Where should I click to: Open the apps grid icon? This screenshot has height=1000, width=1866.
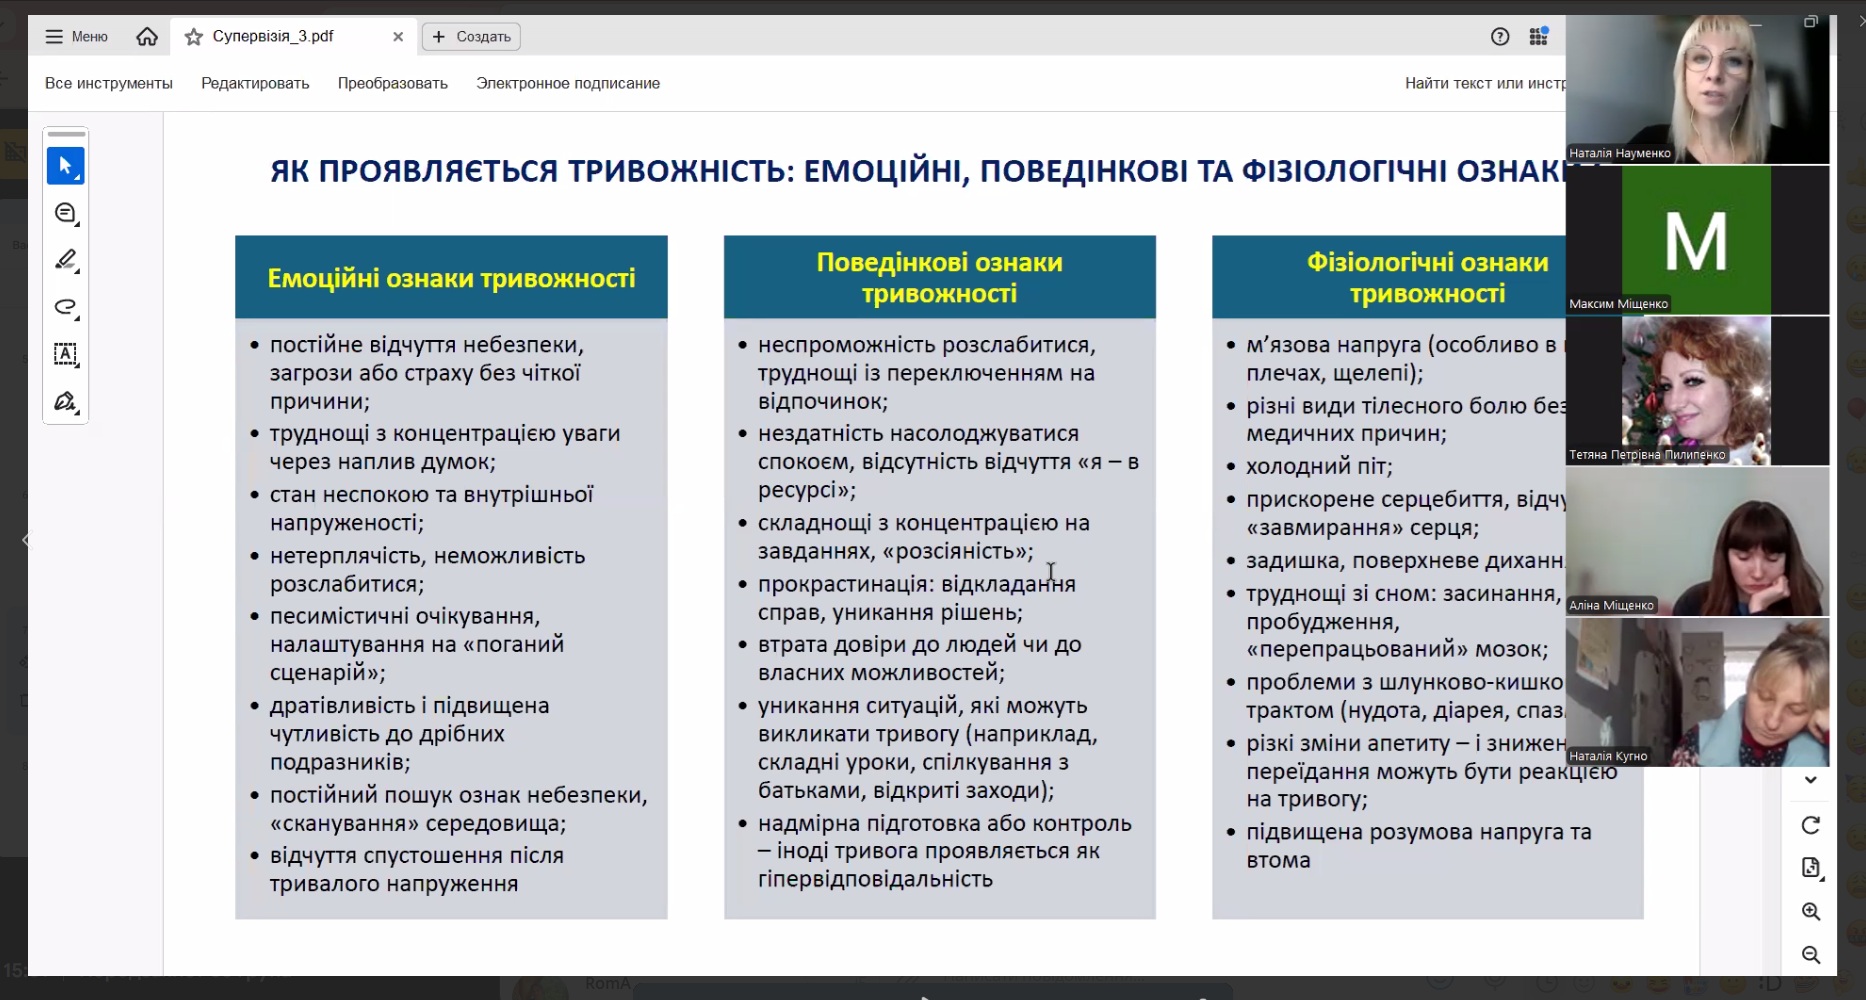(1538, 37)
